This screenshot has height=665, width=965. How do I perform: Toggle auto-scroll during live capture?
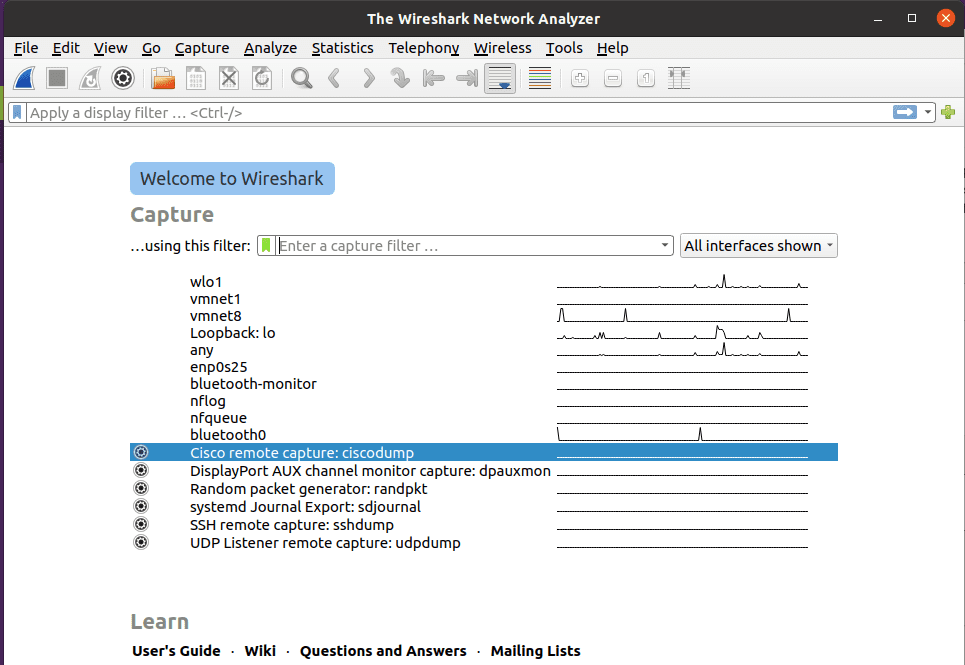500,79
